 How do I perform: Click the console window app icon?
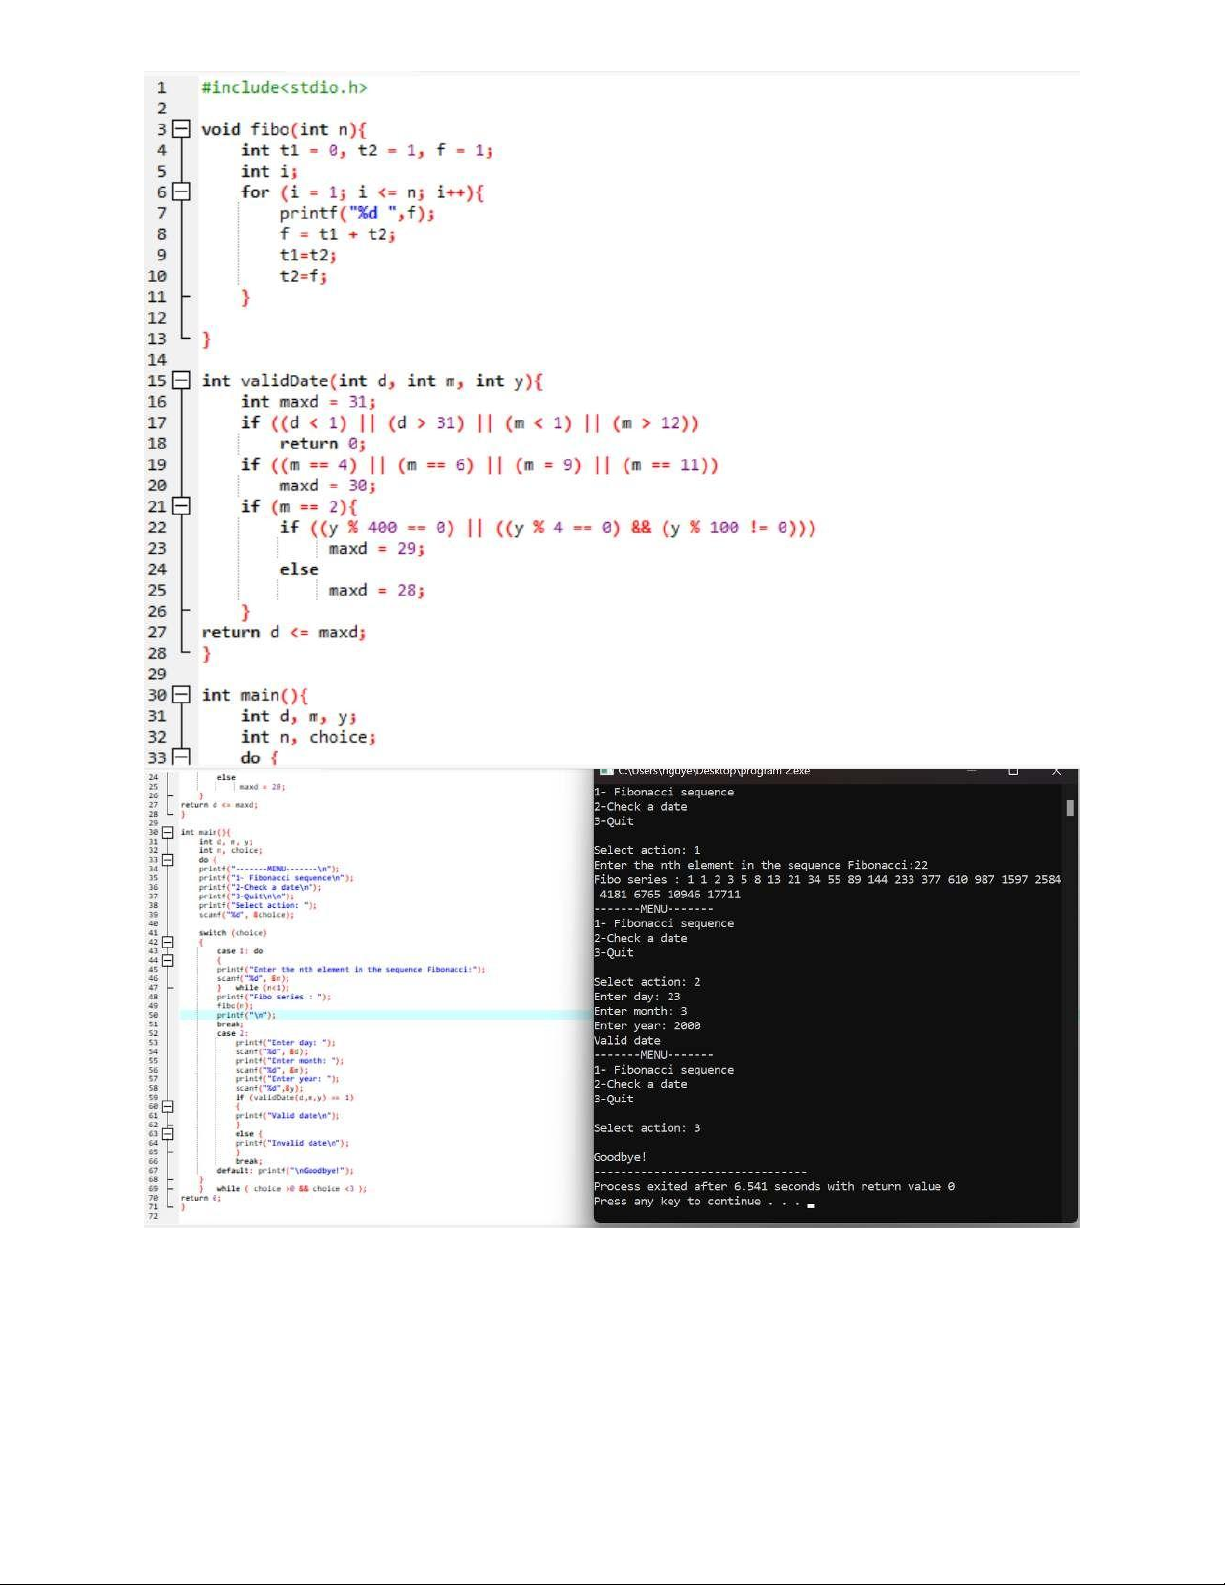pos(604,771)
